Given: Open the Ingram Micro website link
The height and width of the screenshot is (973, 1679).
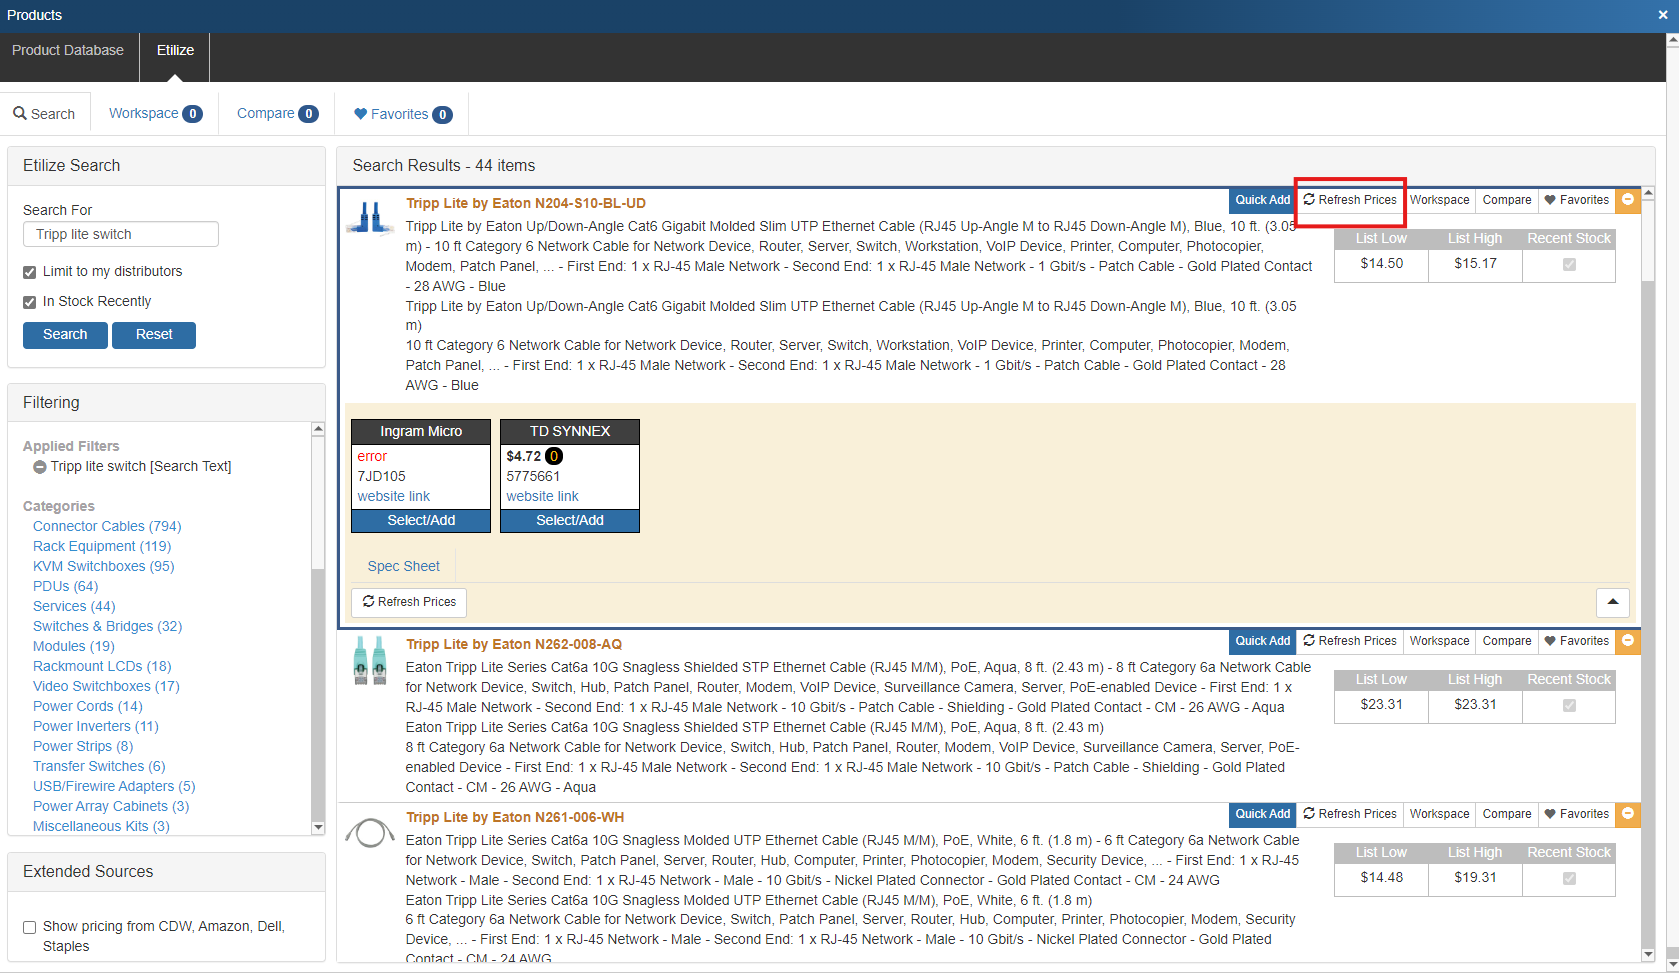Looking at the screenshot, I should tap(394, 497).
